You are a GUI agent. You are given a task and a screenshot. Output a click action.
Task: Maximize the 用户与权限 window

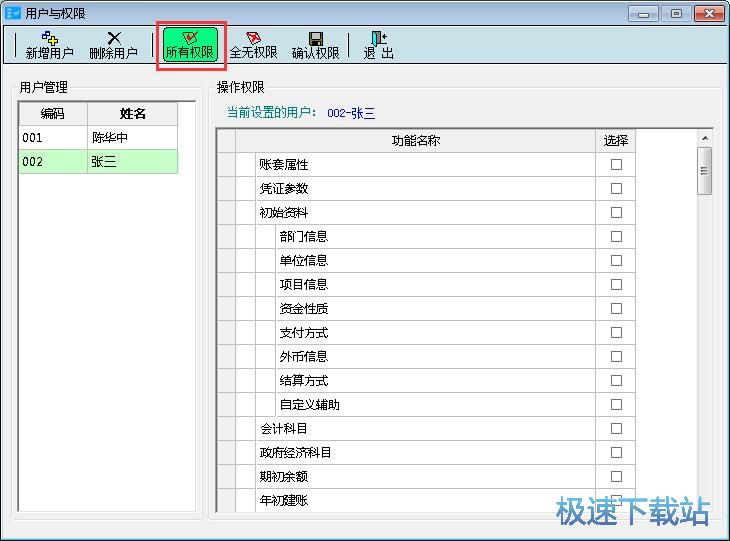tap(676, 14)
